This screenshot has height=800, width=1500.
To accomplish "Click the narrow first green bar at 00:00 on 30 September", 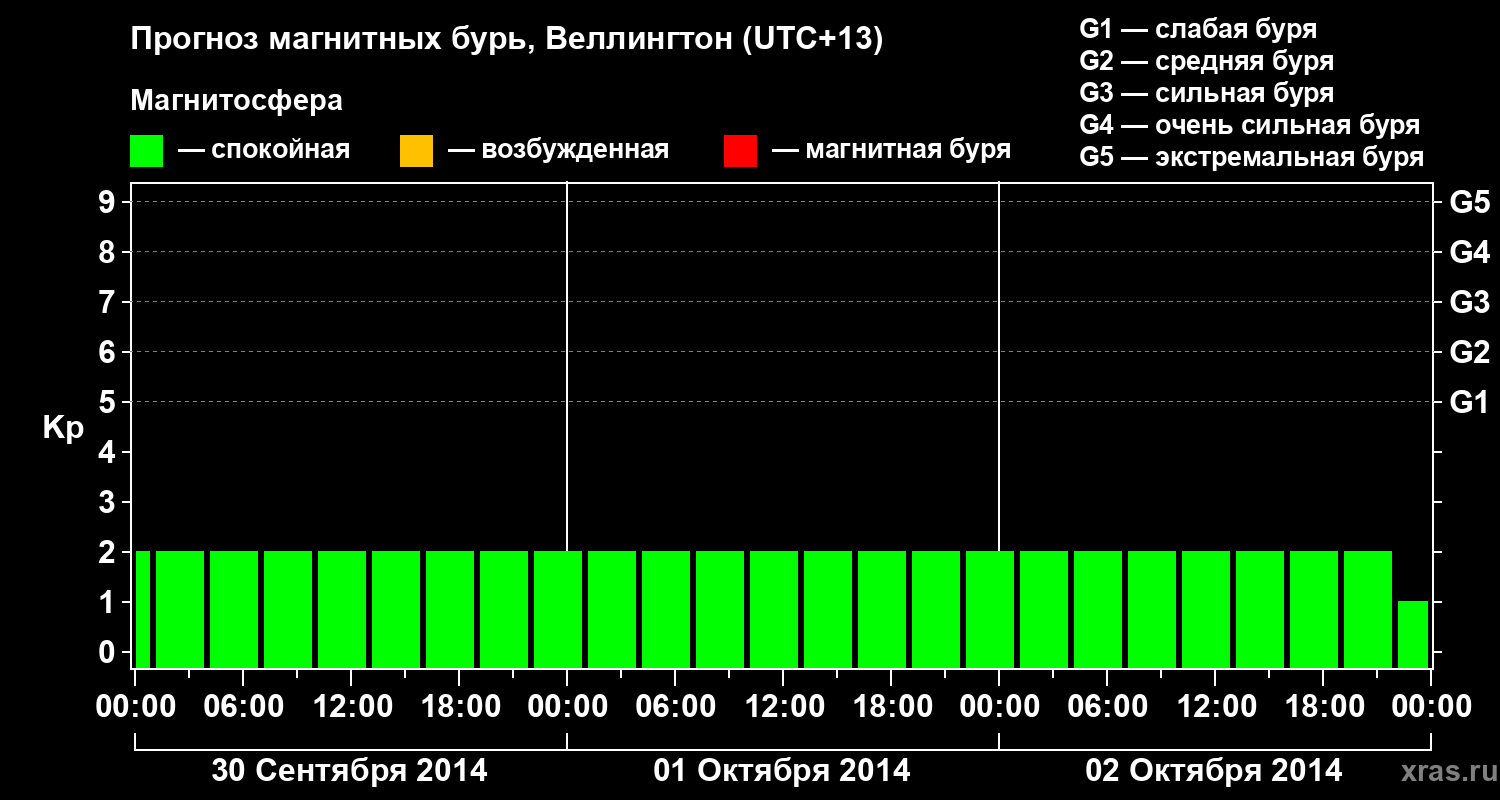I will 143,609.
